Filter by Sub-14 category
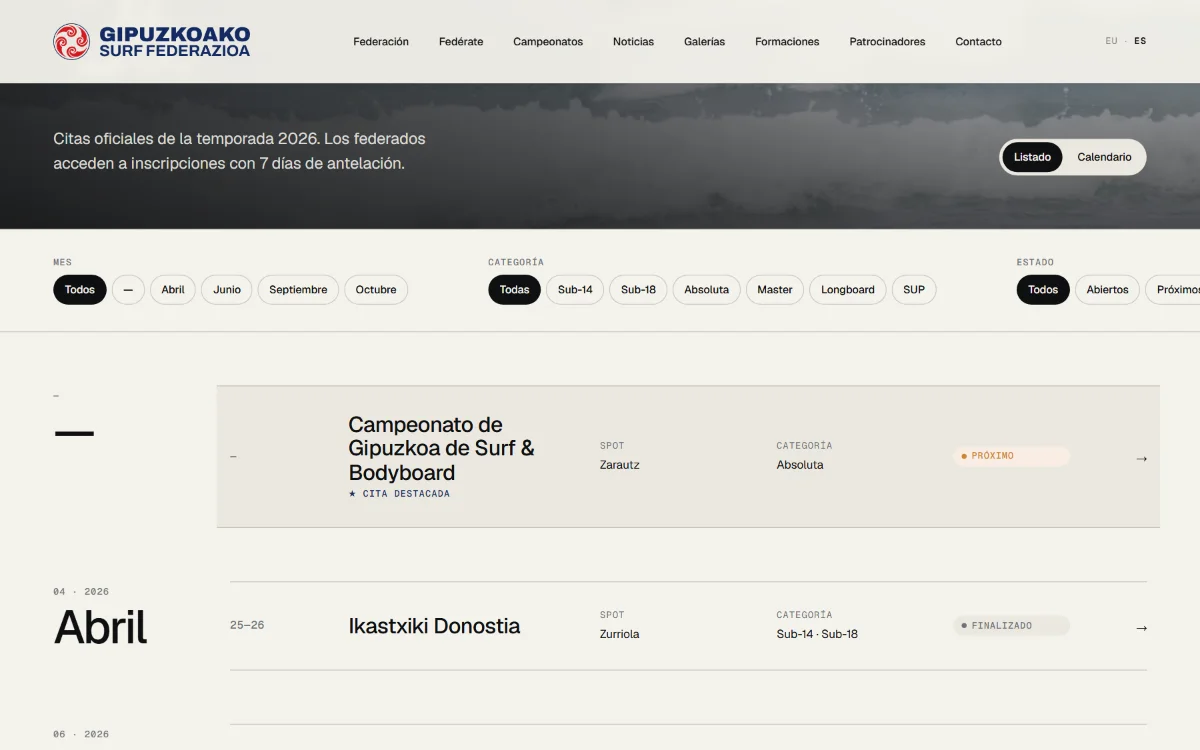Screen dimensions: 1200x750 point(575,290)
